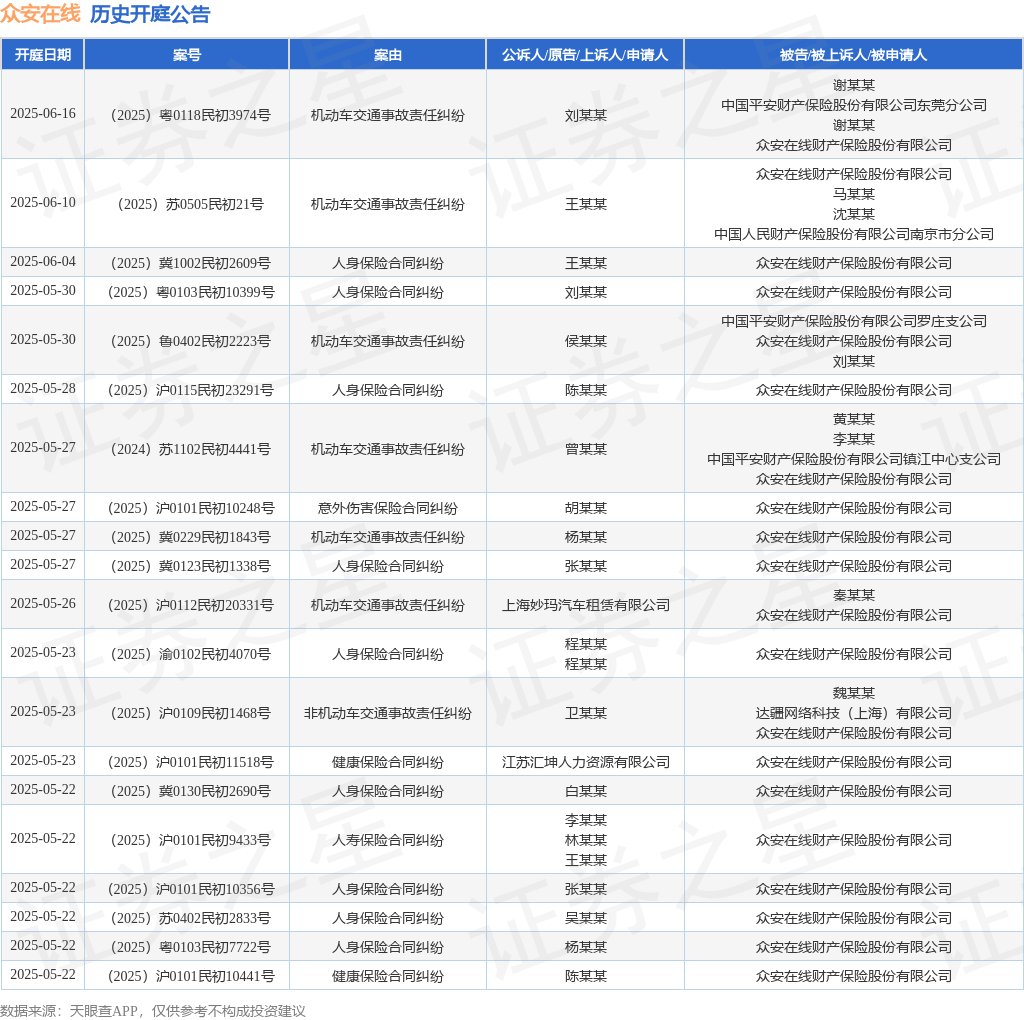Click the date 2025-06-04
1024x1020 pixels.
pyautogui.click(x=43, y=261)
